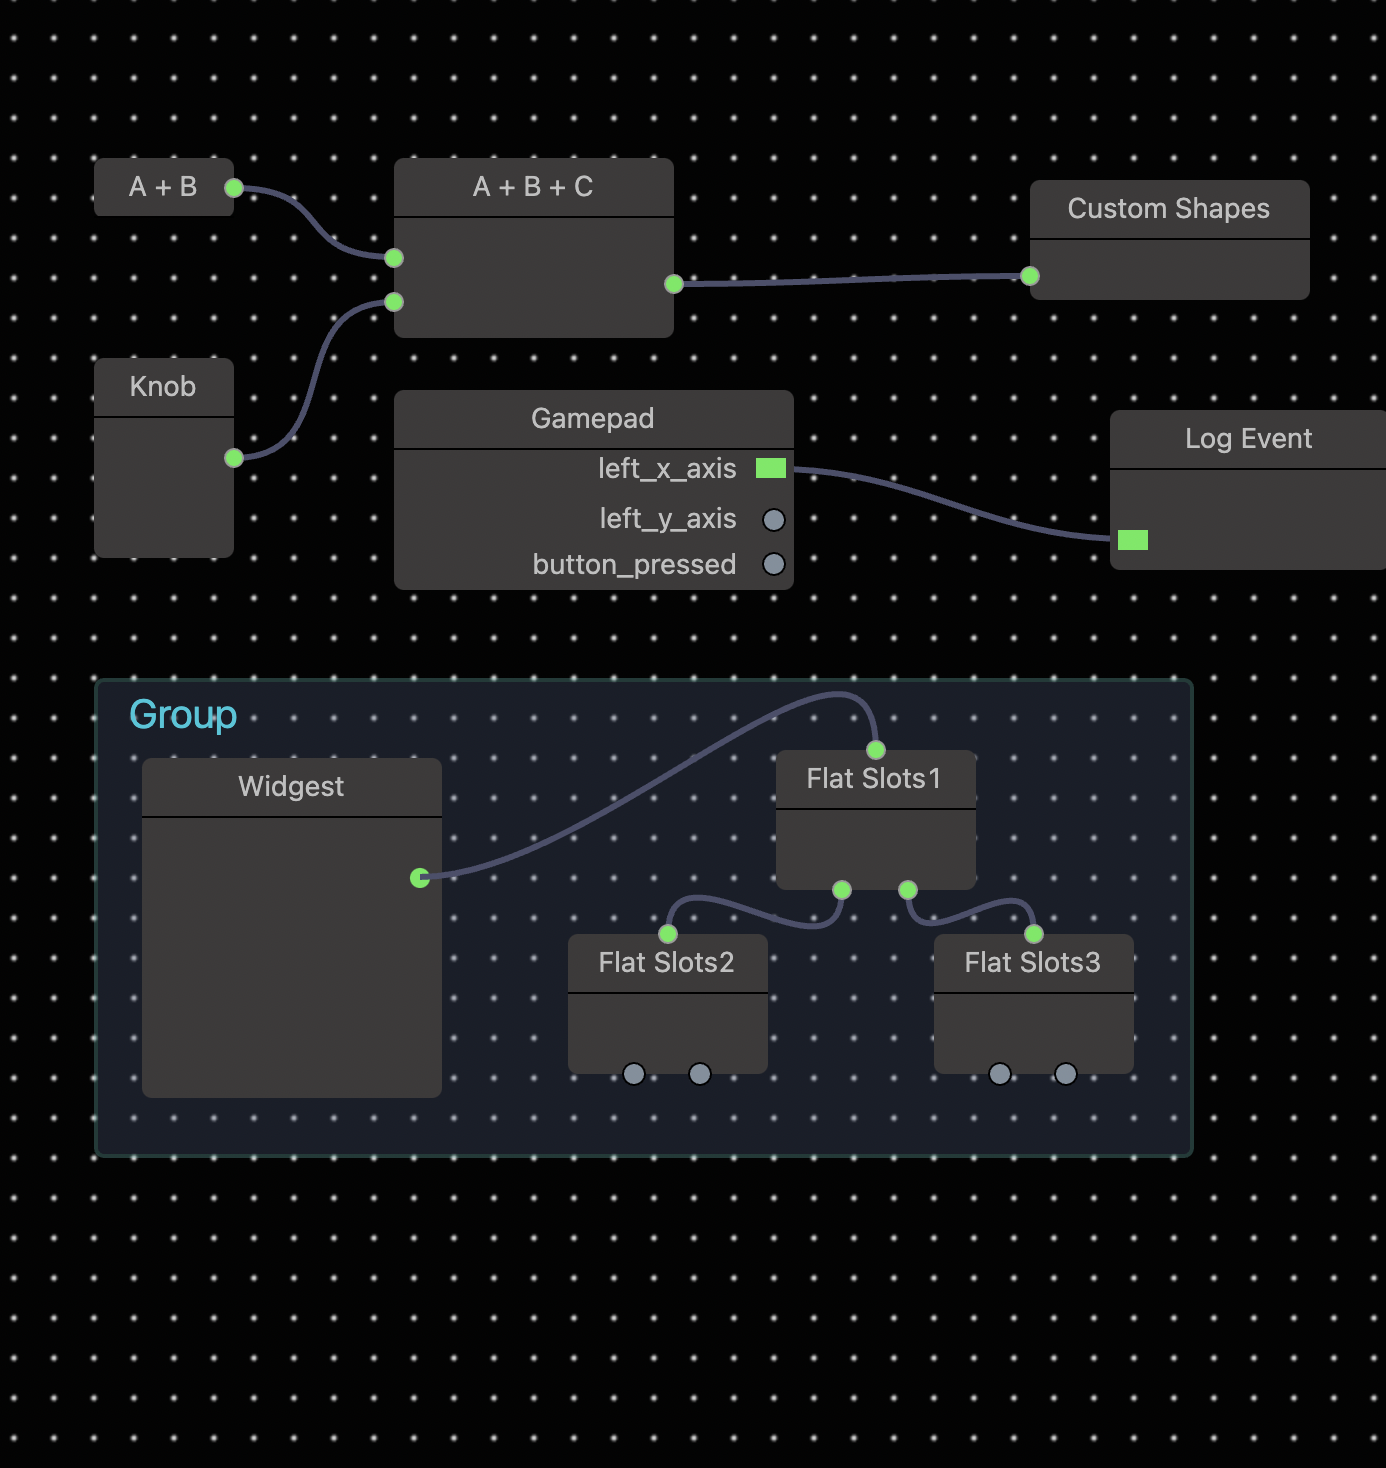
Task: Click the gray pin beside button_pressed
Action: coord(774,564)
